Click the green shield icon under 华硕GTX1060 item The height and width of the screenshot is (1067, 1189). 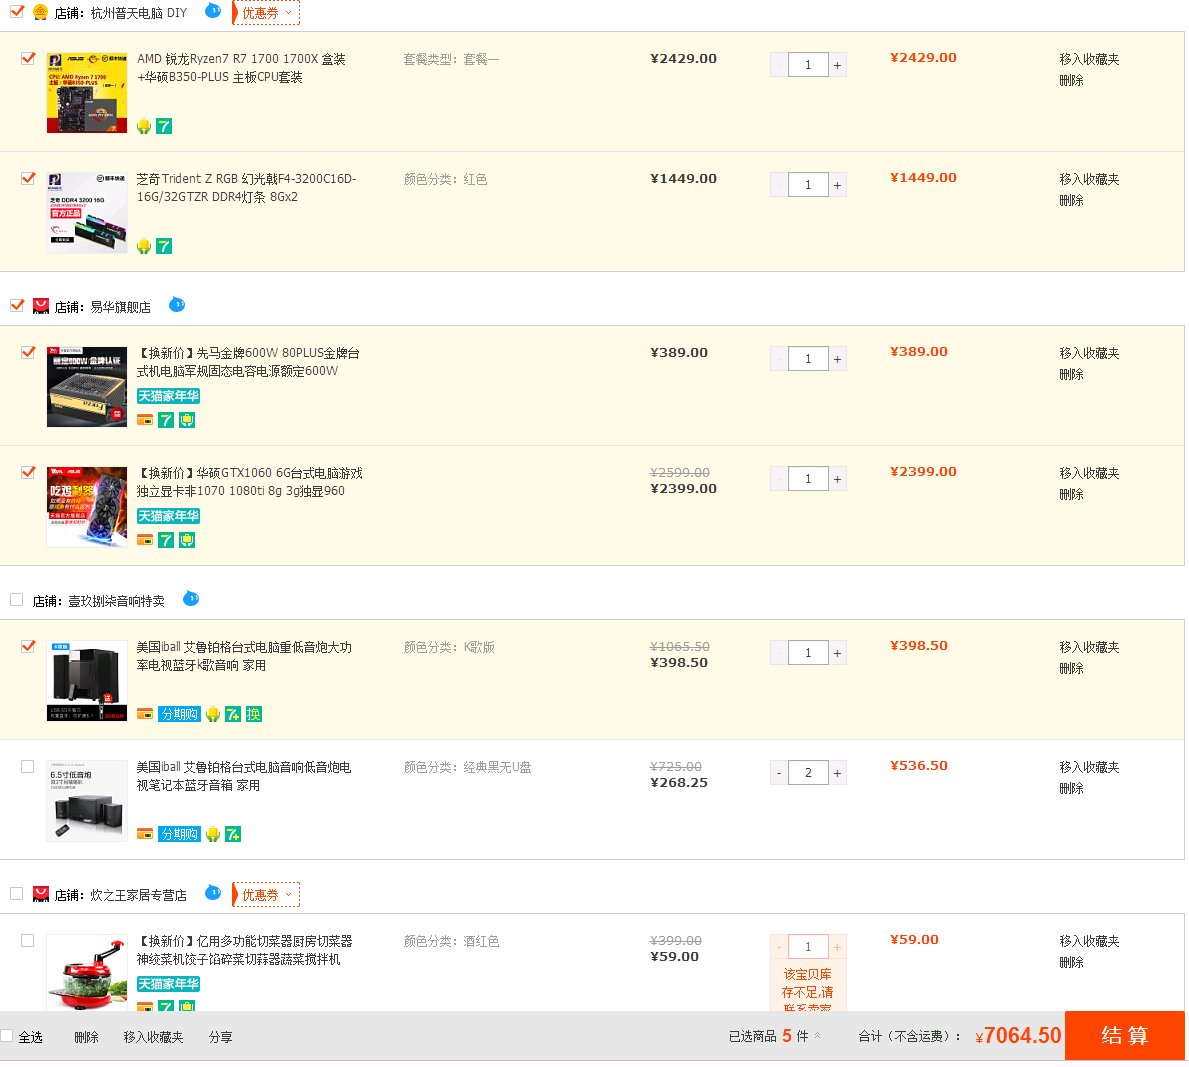[x=187, y=540]
